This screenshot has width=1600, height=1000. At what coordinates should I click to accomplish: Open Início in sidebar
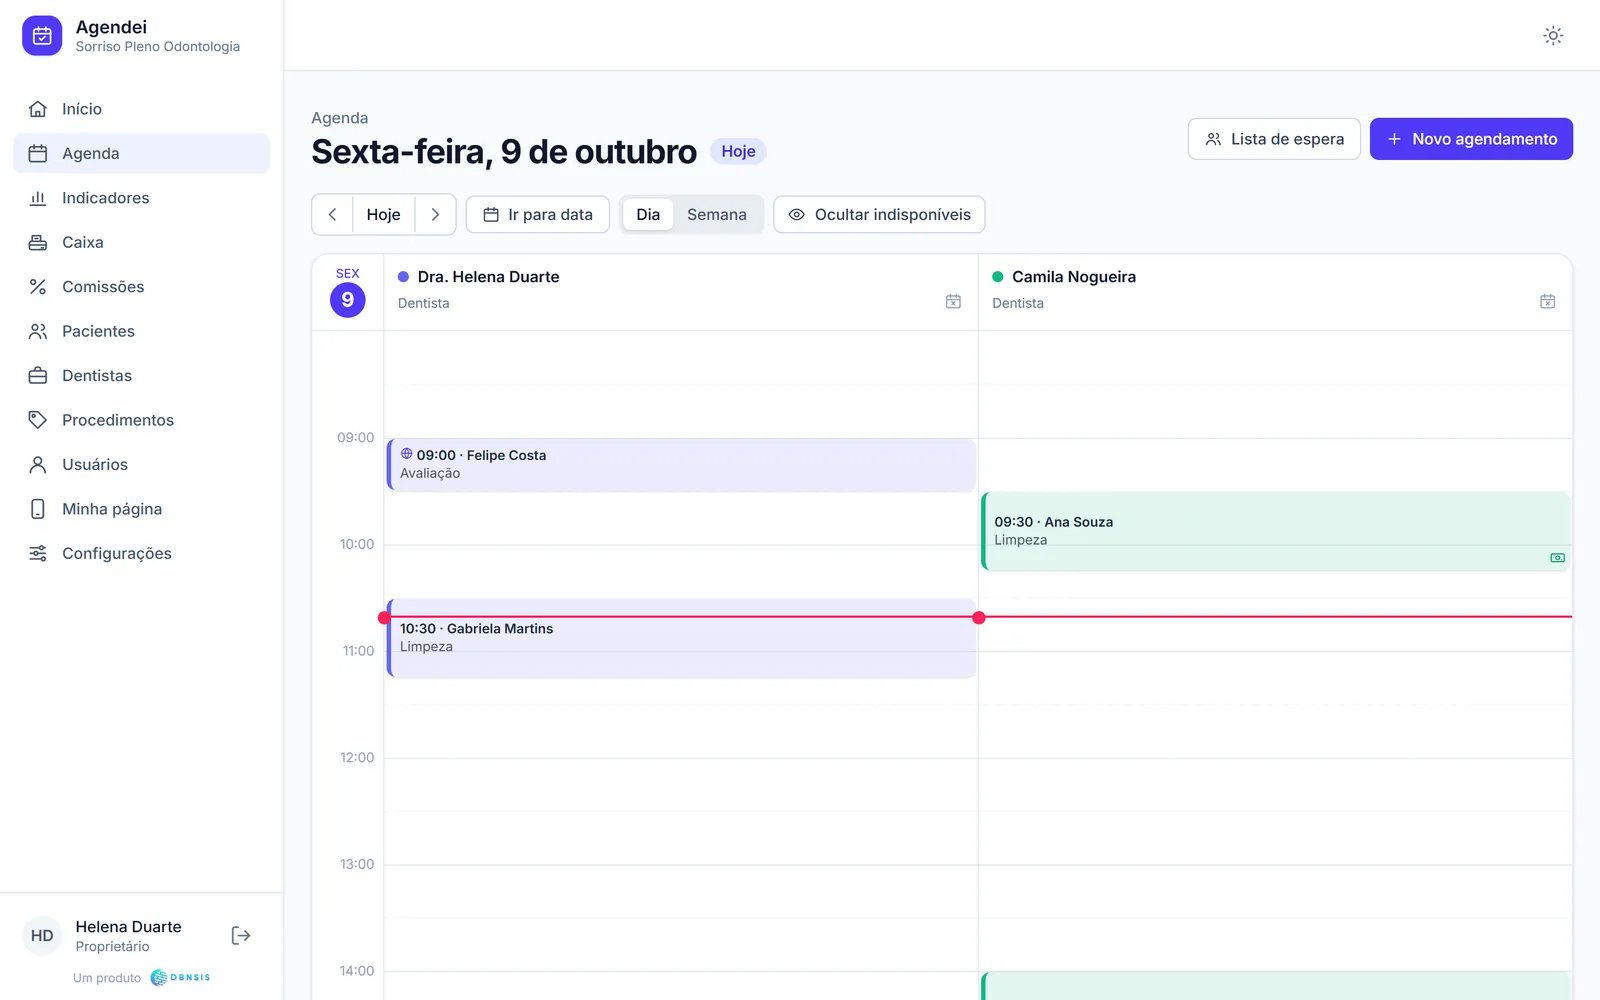point(142,109)
